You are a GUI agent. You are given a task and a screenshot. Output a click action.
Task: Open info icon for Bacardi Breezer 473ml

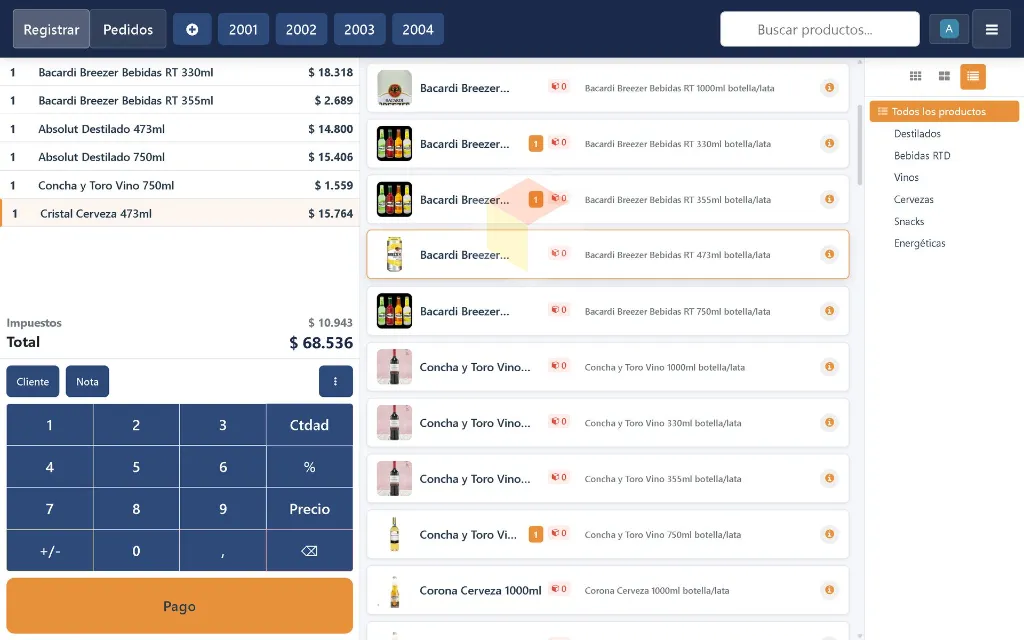coord(829,254)
